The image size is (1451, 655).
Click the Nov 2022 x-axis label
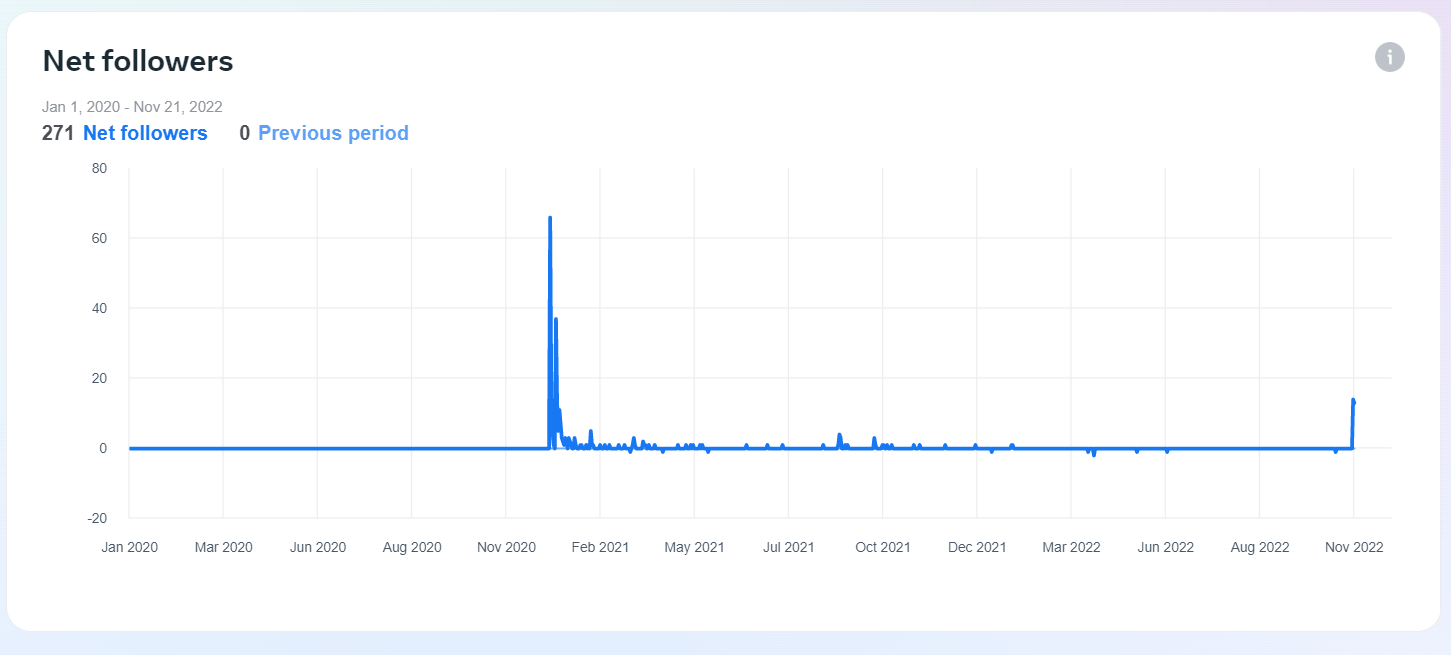1353,547
